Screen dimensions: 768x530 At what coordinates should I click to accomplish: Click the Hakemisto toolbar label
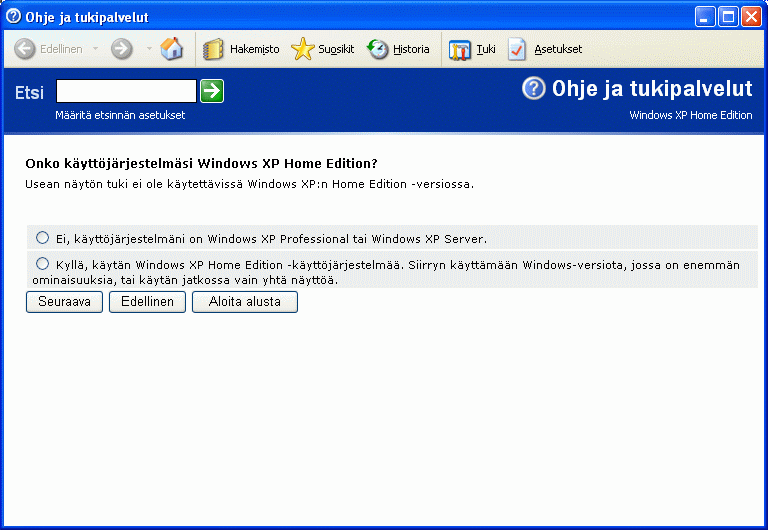point(255,49)
